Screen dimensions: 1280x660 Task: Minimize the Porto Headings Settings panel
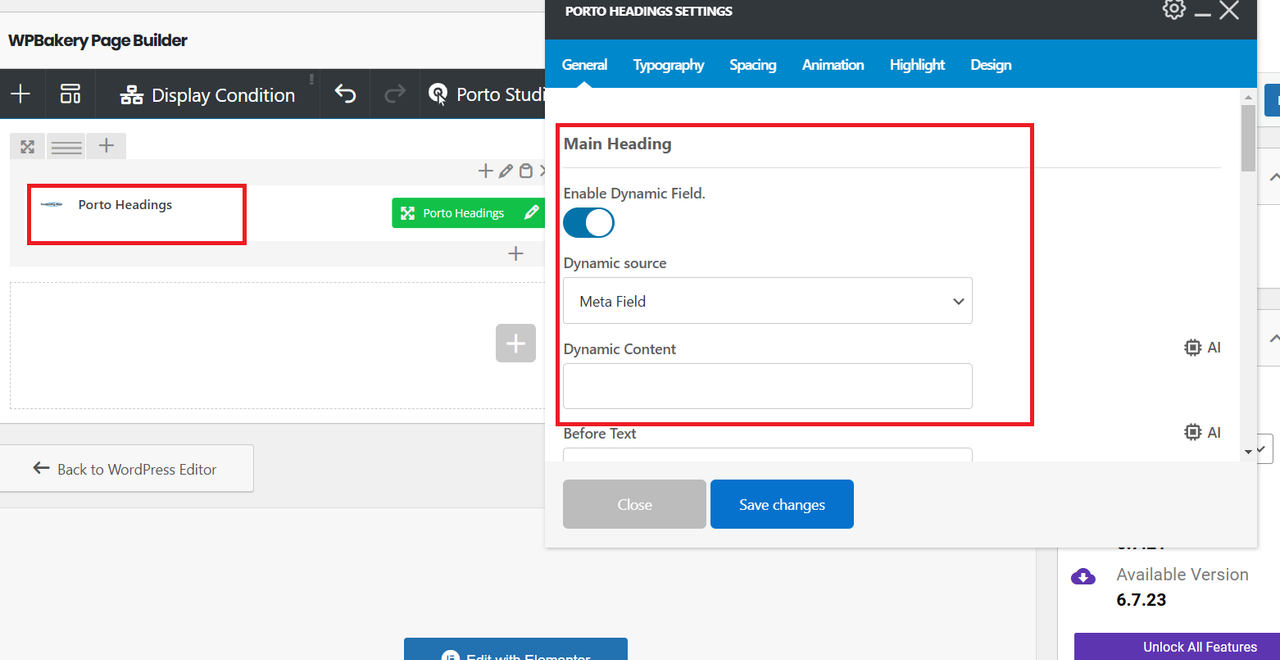pyautogui.click(x=1202, y=12)
